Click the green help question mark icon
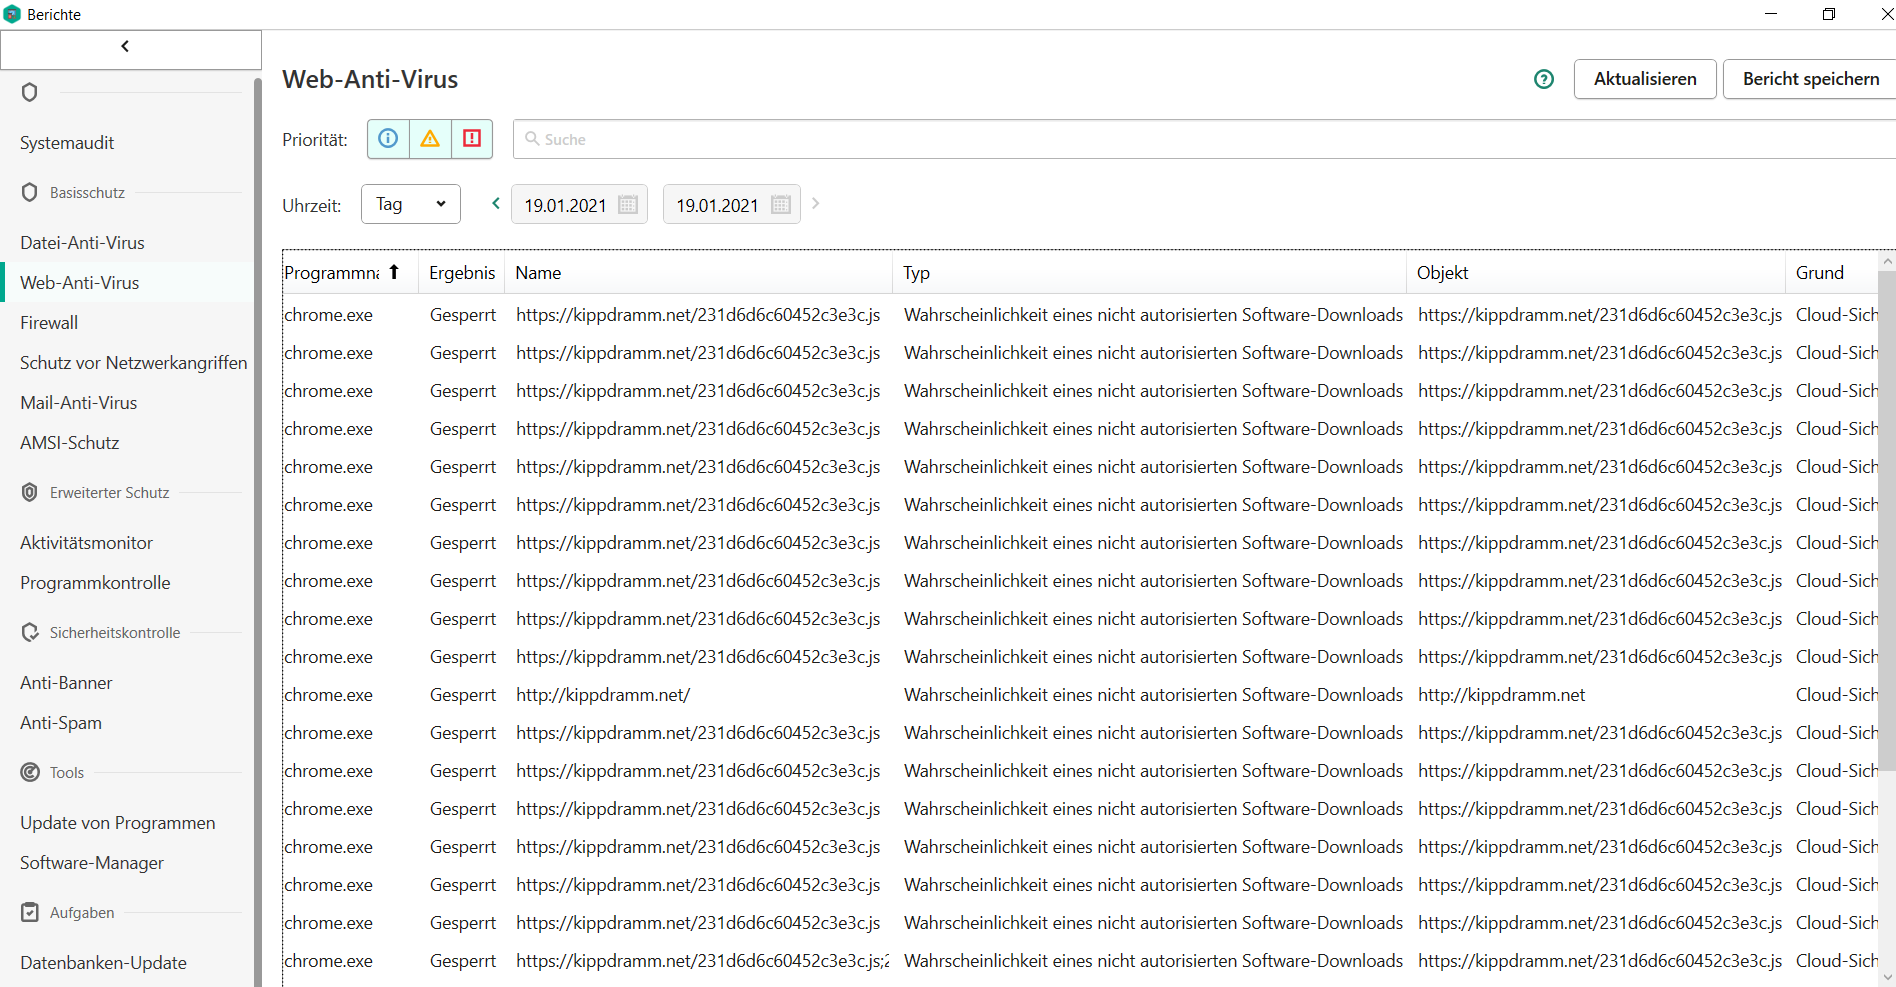This screenshot has width=1896, height=987. (x=1544, y=79)
